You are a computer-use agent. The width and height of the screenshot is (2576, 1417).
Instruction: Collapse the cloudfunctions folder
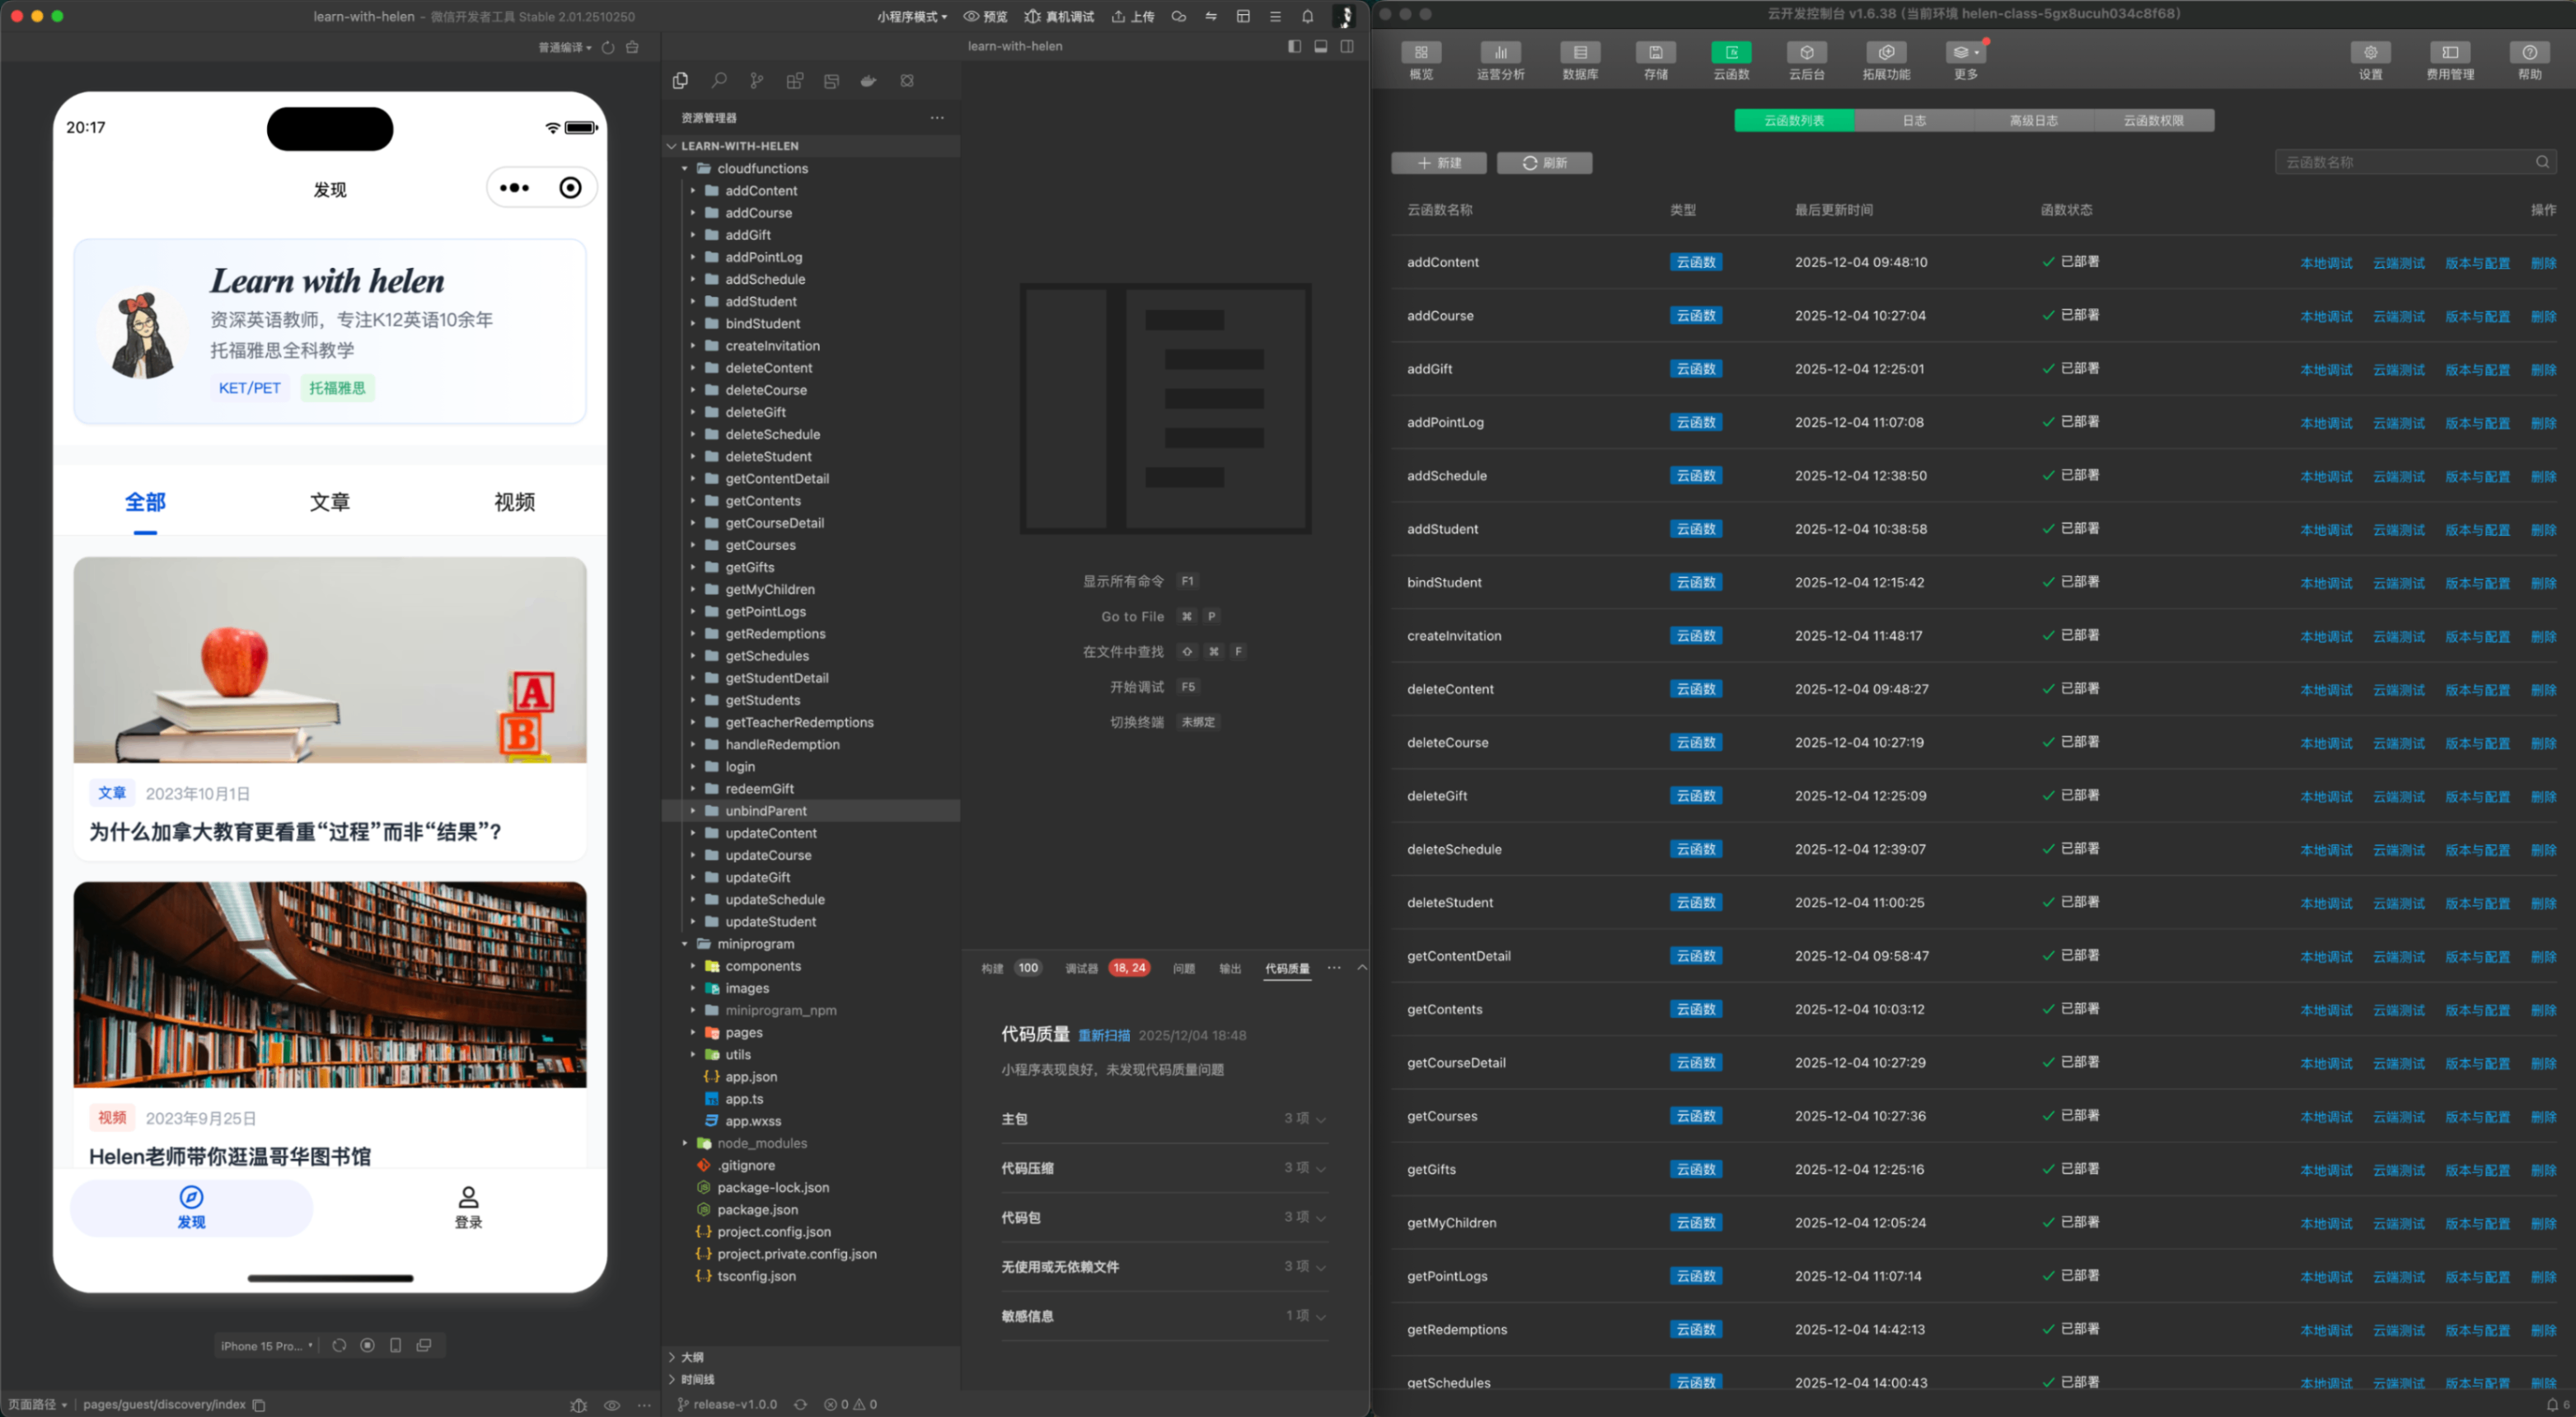tap(685, 168)
